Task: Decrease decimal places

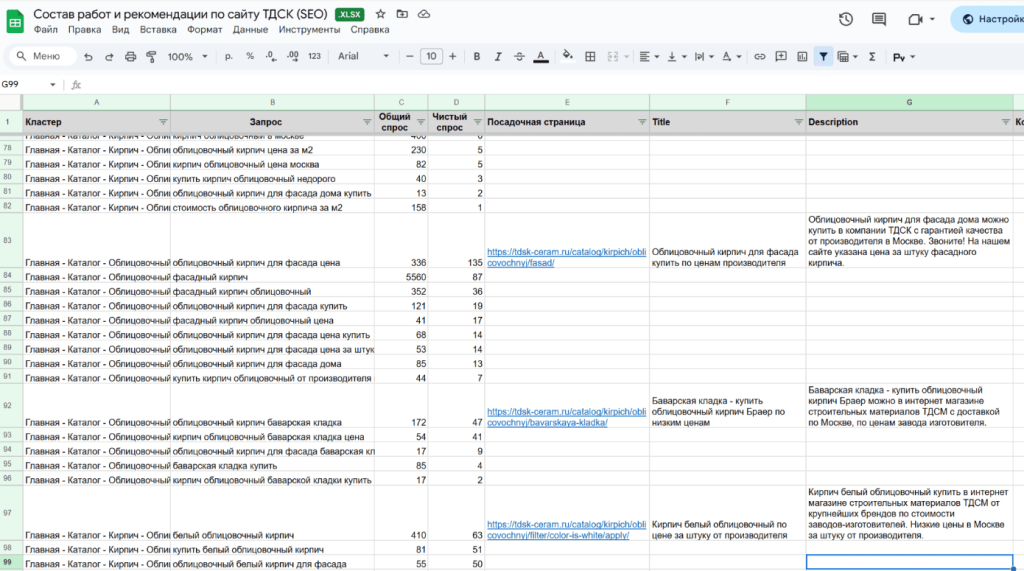Action: [271, 57]
